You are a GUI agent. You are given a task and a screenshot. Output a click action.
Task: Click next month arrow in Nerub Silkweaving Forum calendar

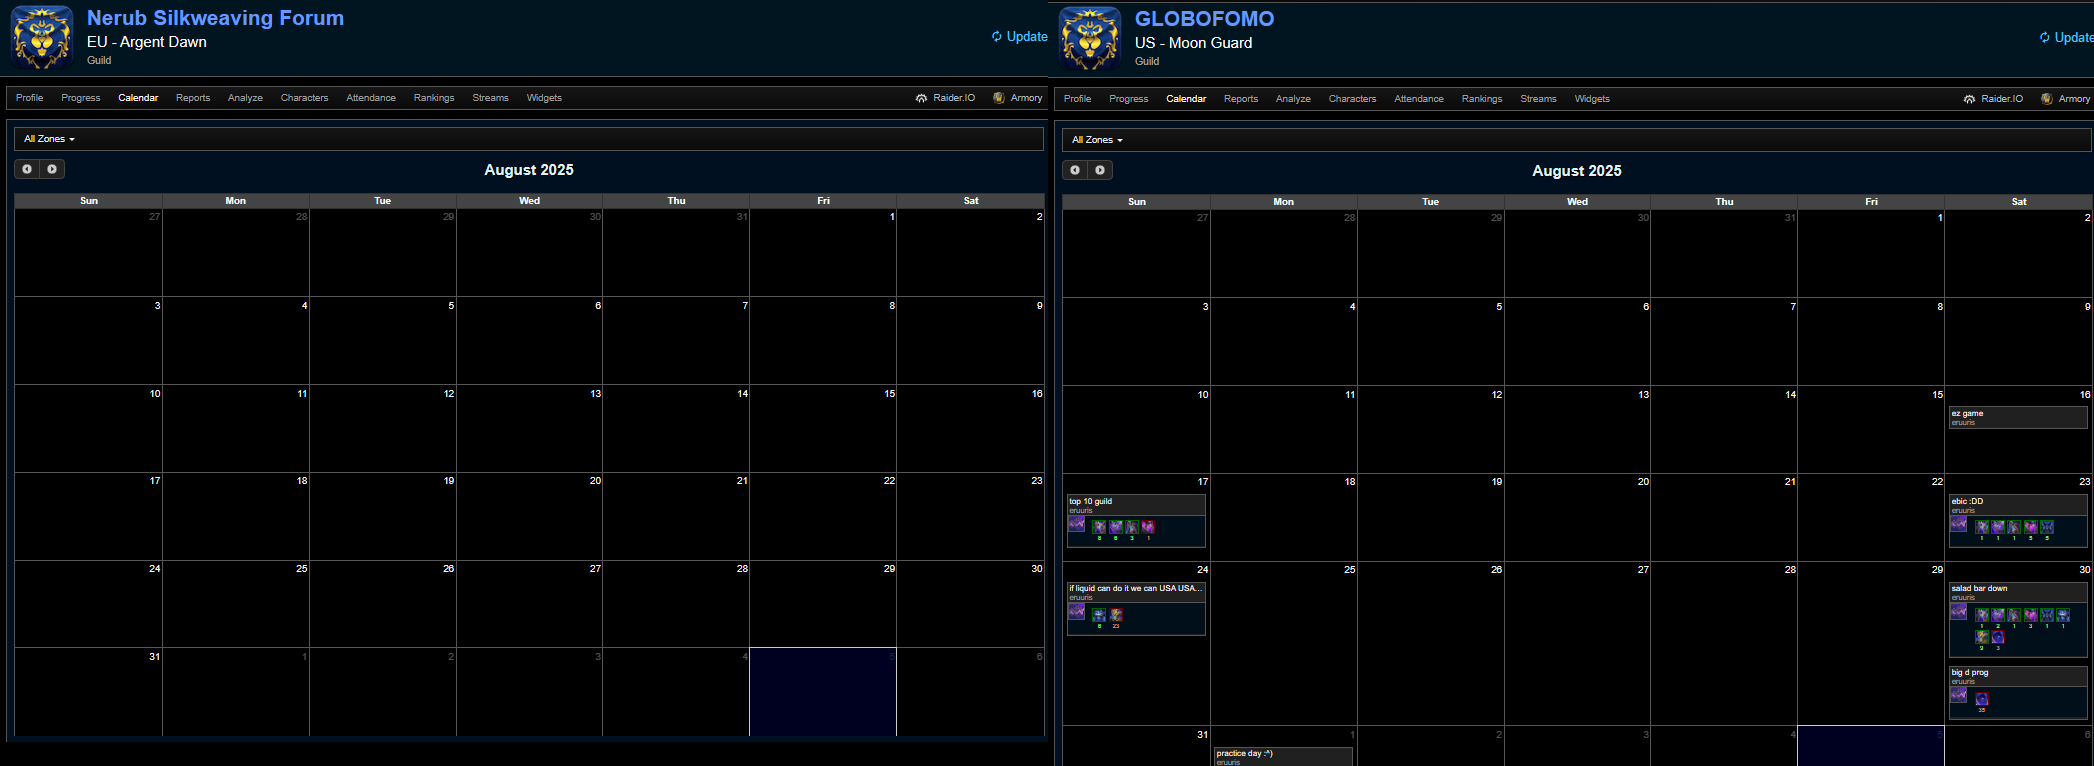[52, 169]
